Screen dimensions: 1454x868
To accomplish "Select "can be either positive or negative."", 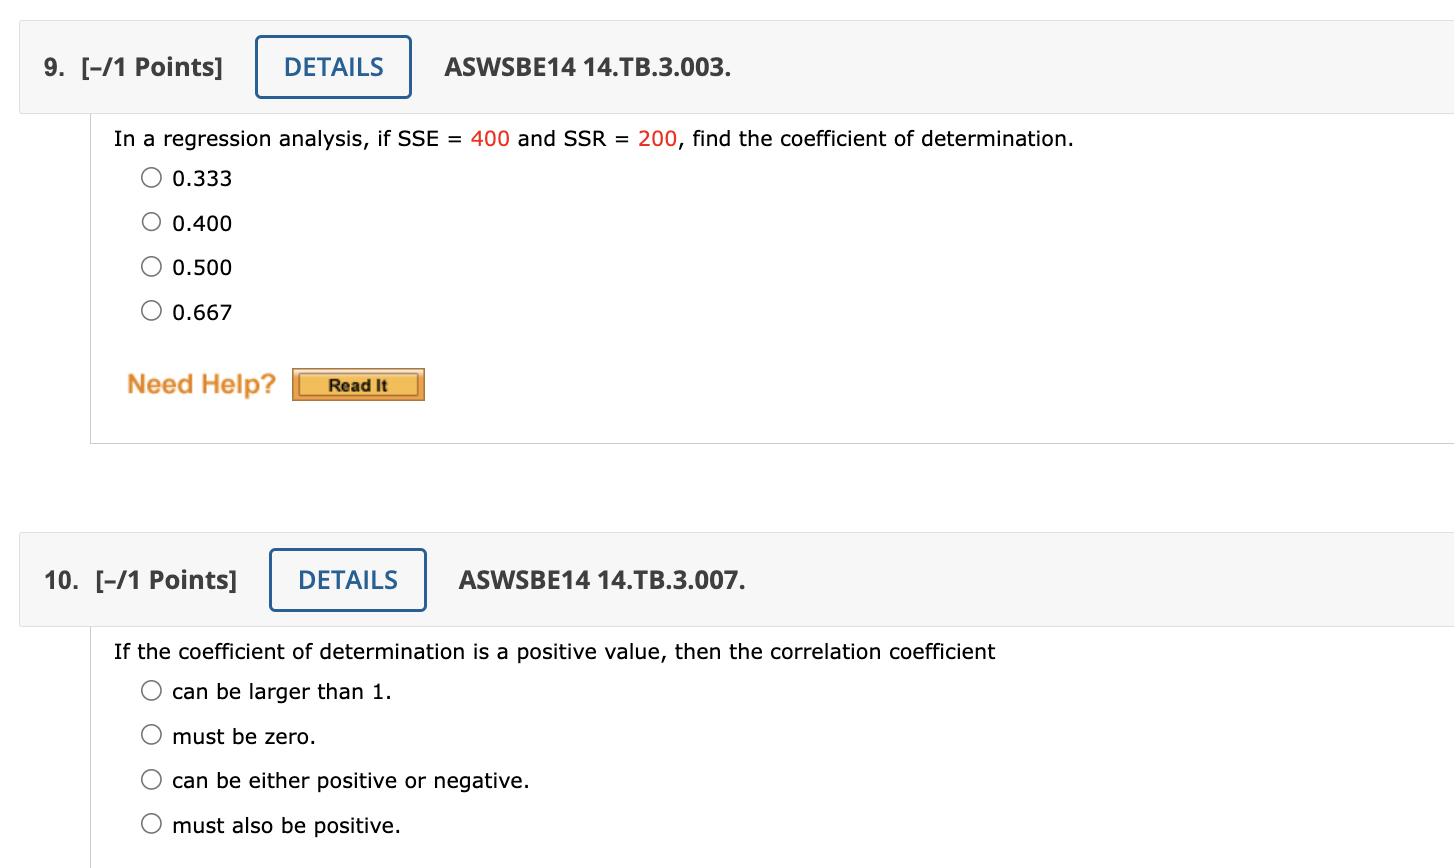I will pos(151,779).
